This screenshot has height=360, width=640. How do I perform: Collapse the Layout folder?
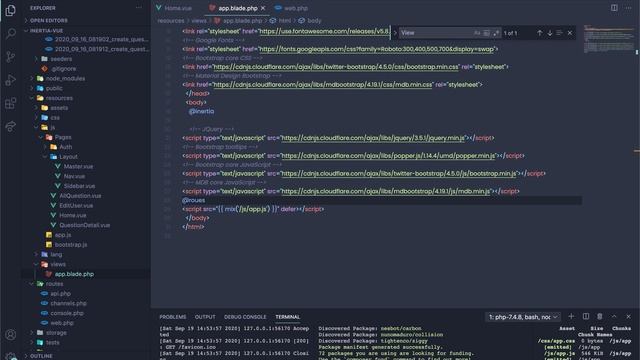68,157
